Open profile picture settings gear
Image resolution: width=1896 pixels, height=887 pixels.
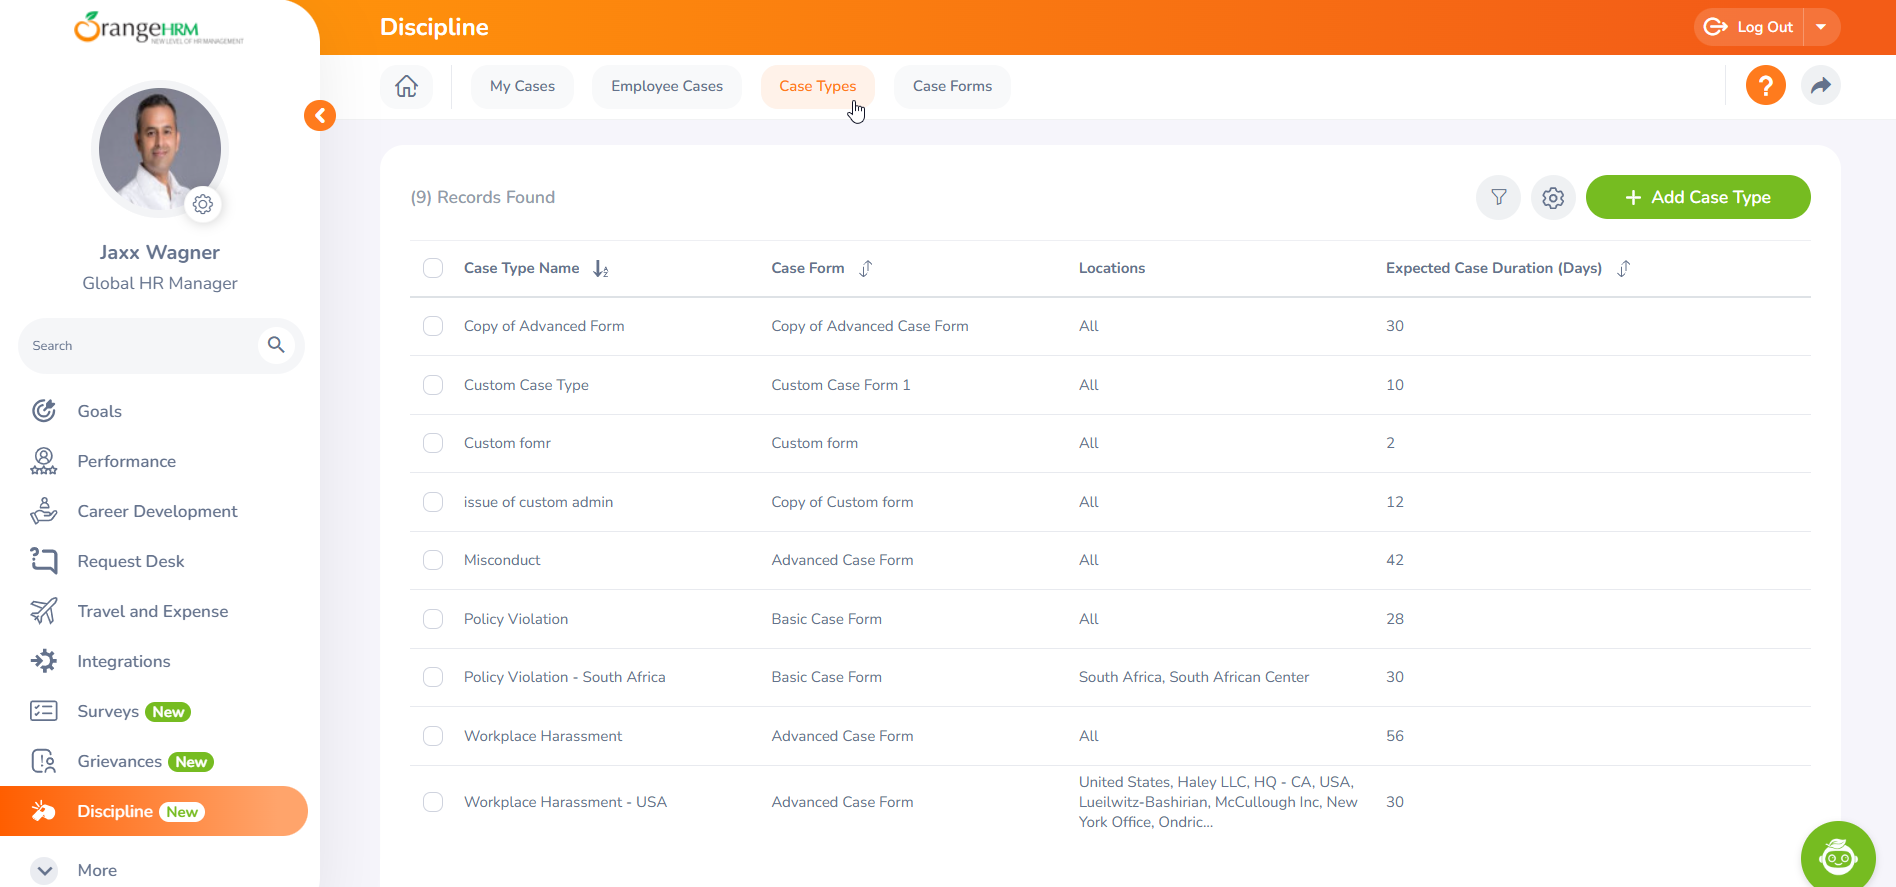[203, 204]
